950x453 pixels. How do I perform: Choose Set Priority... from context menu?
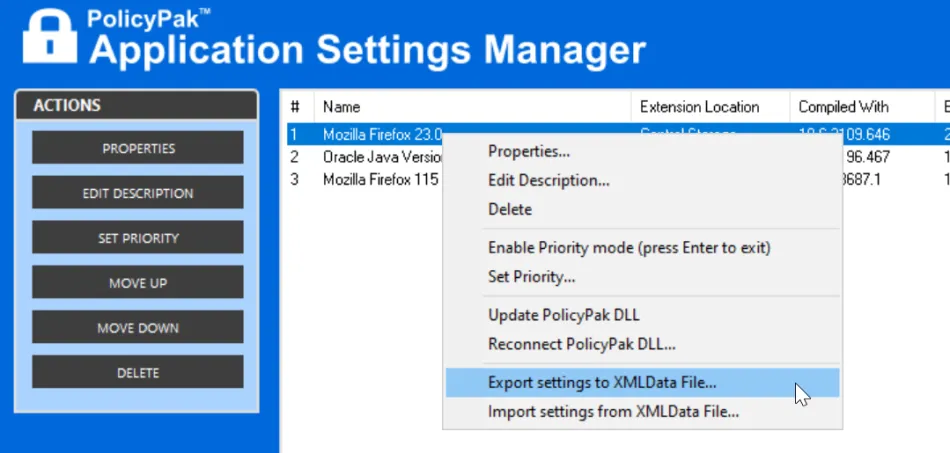point(531,277)
